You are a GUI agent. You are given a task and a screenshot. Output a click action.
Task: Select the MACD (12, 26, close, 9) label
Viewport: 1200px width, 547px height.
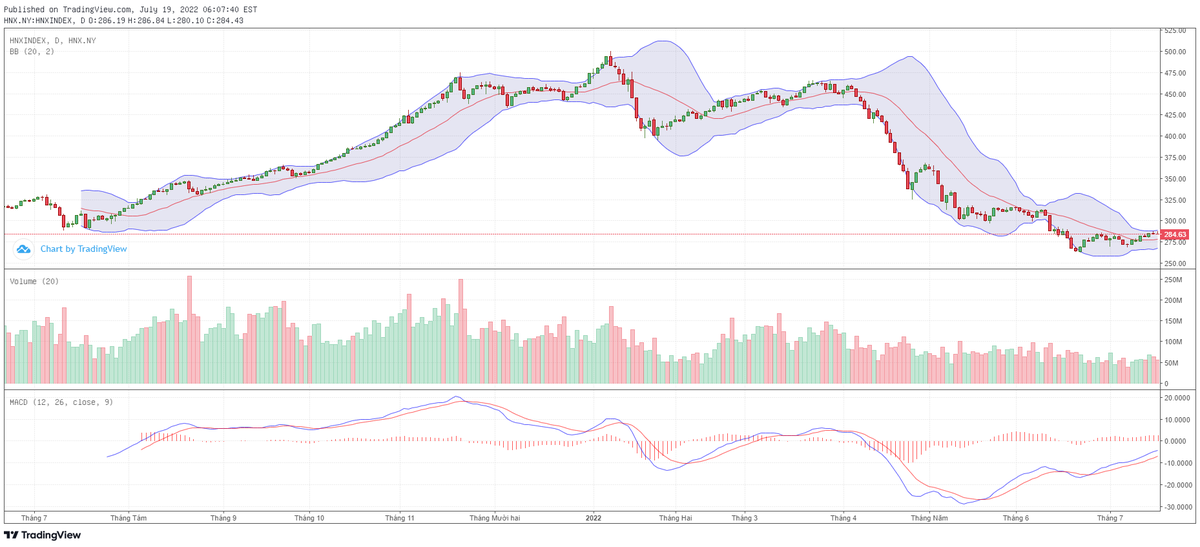click(63, 401)
